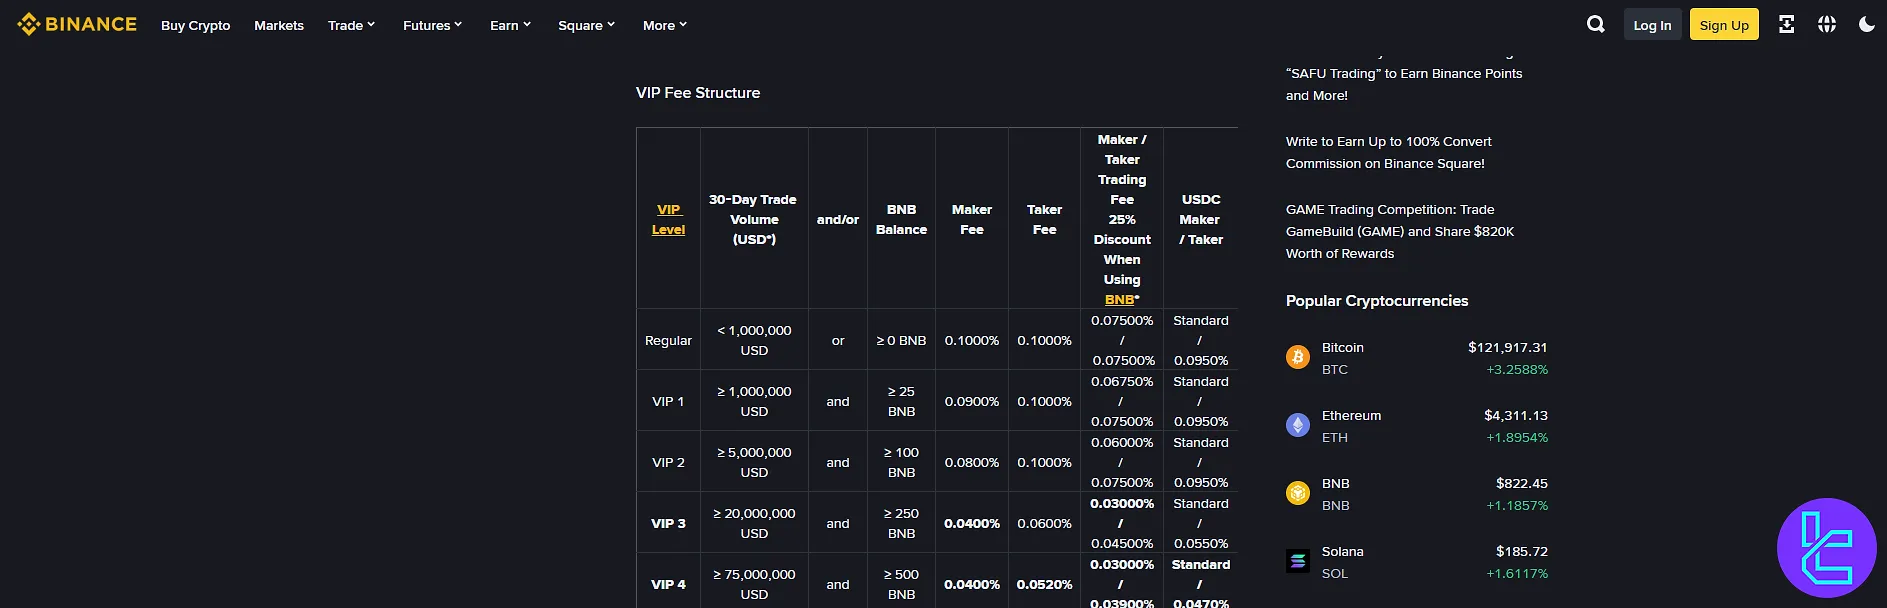Screen dimensions: 1887x608
Task: Click the Log In button
Action: [x=1652, y=25]
